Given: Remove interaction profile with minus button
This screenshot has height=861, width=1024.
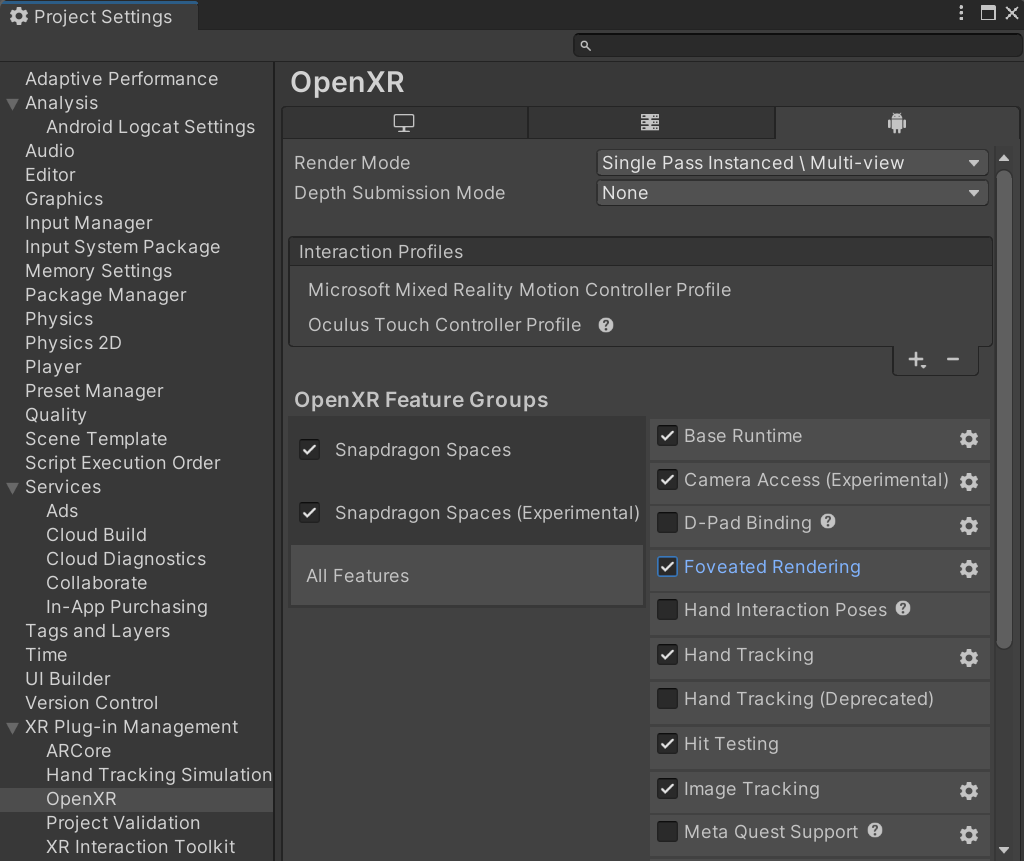Looking at the screenshot, I should pos(953,359).
